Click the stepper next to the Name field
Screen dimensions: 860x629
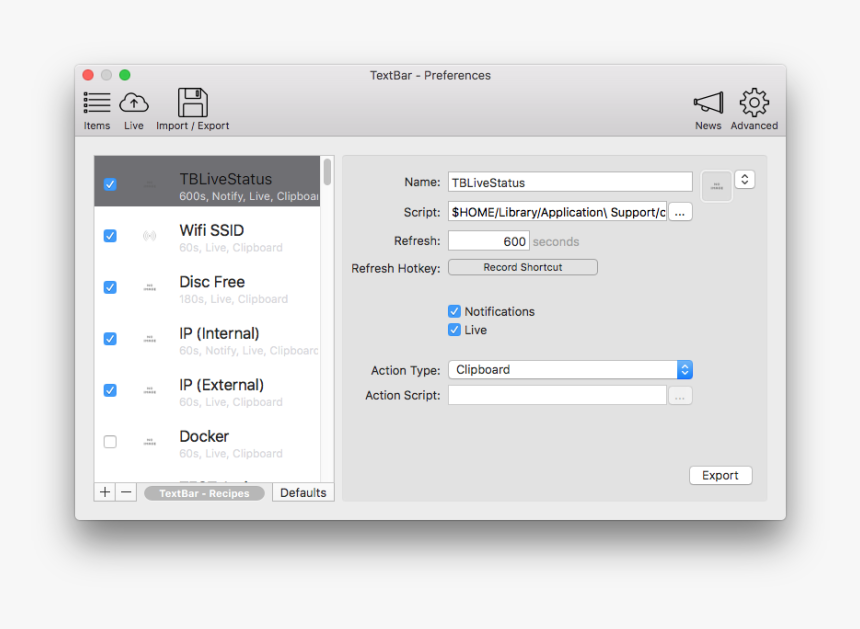tap(745, 179)
